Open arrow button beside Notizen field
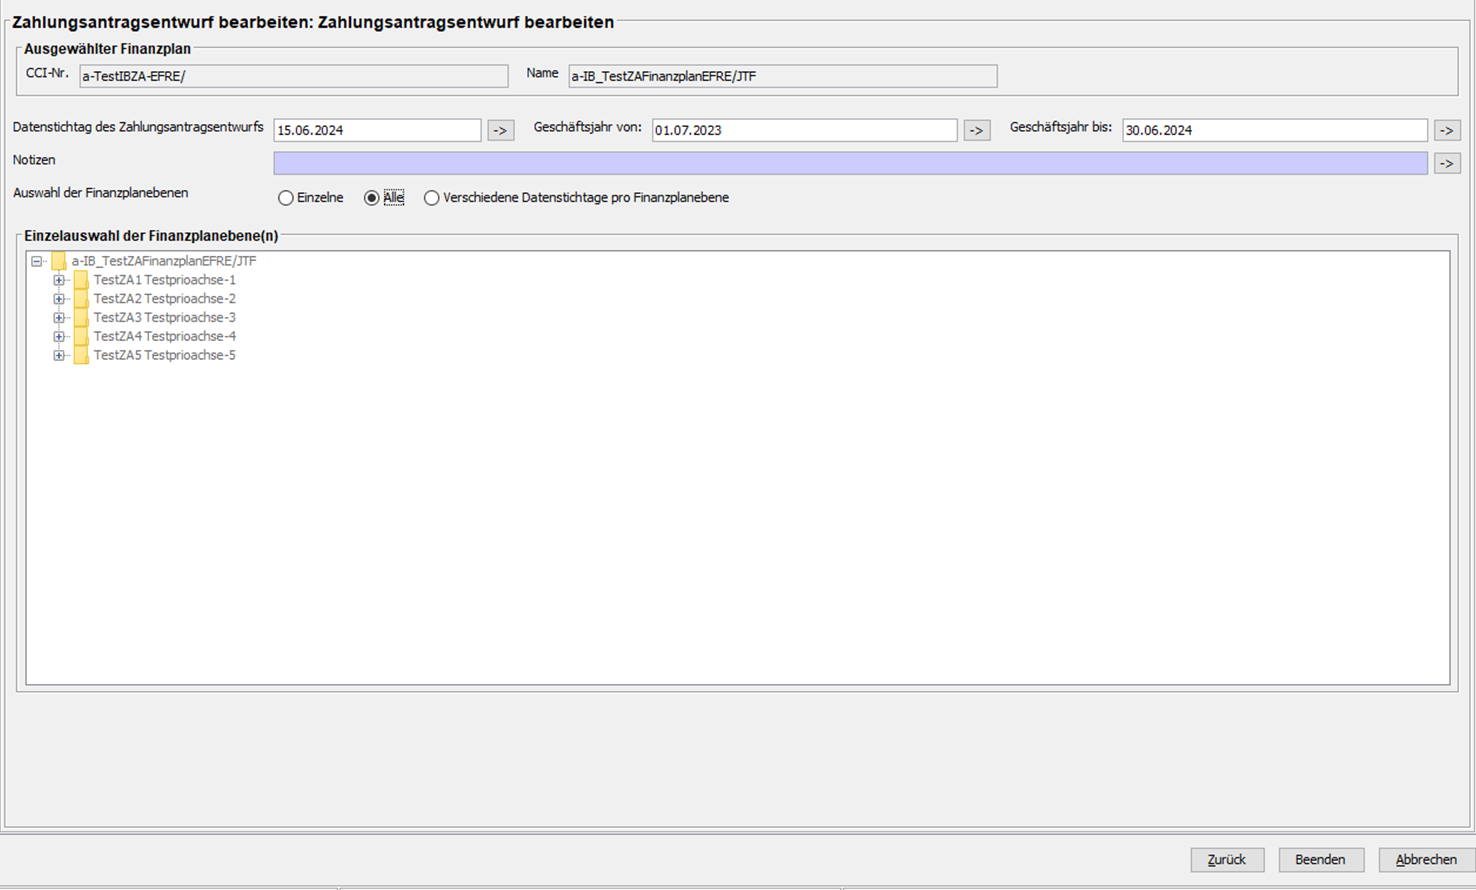 [1447, 163]
